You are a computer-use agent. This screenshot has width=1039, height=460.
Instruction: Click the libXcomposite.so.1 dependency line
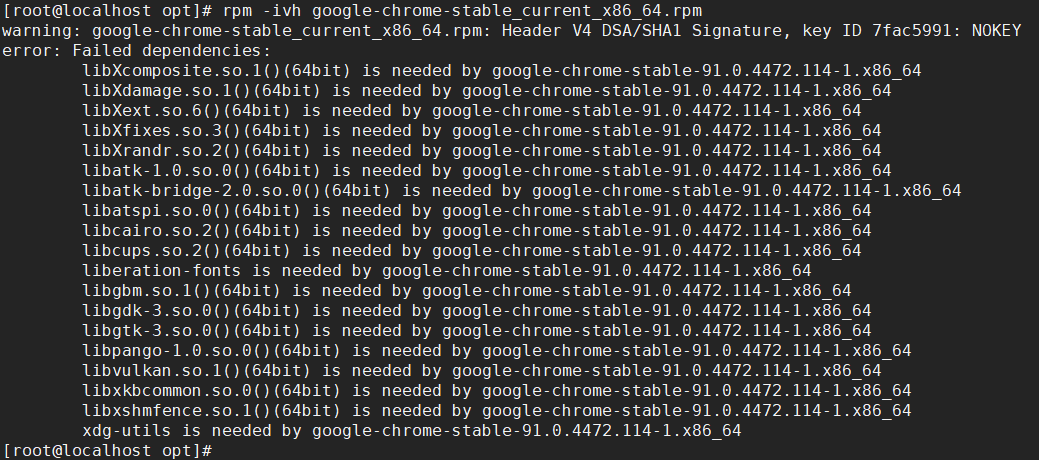pyautogui.click(x=502, y=71)
